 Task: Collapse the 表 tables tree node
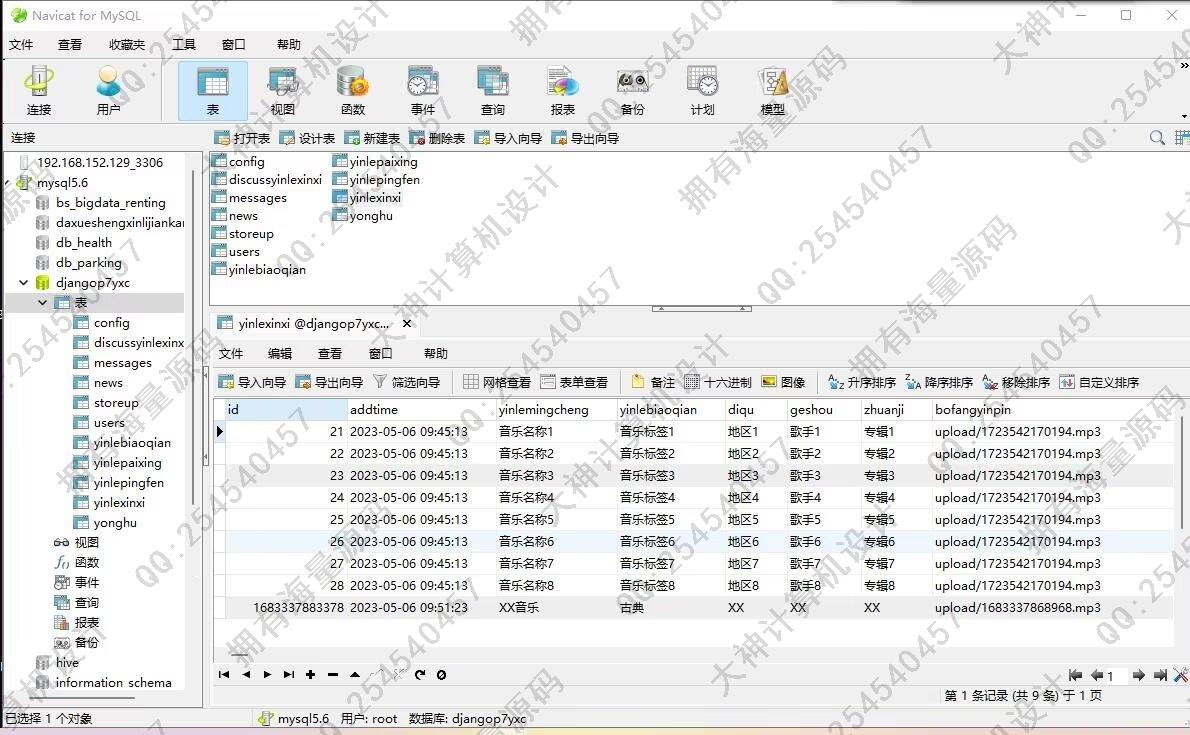point(43,303)
